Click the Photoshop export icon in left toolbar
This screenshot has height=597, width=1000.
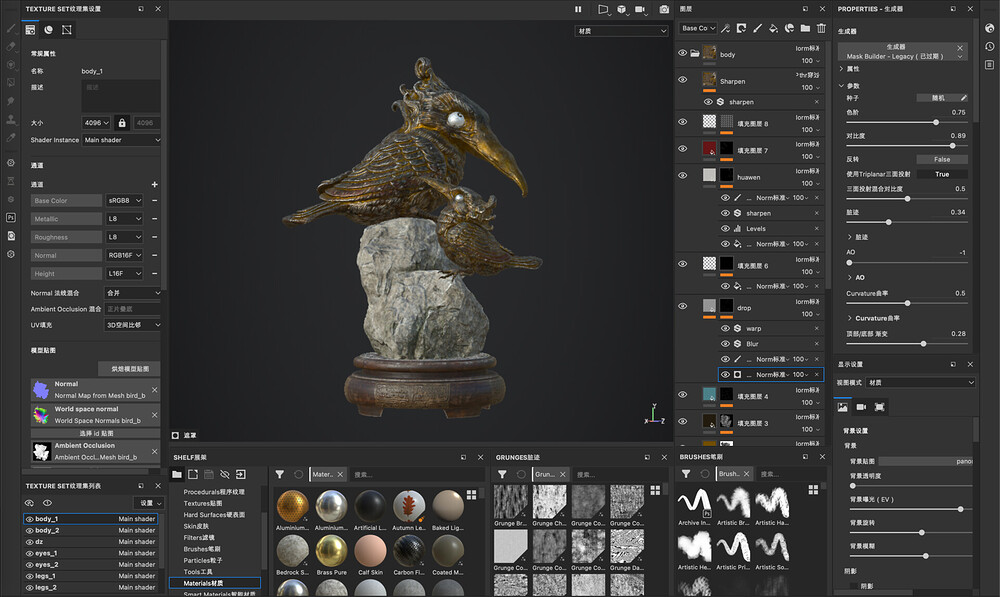coord(11,217)
